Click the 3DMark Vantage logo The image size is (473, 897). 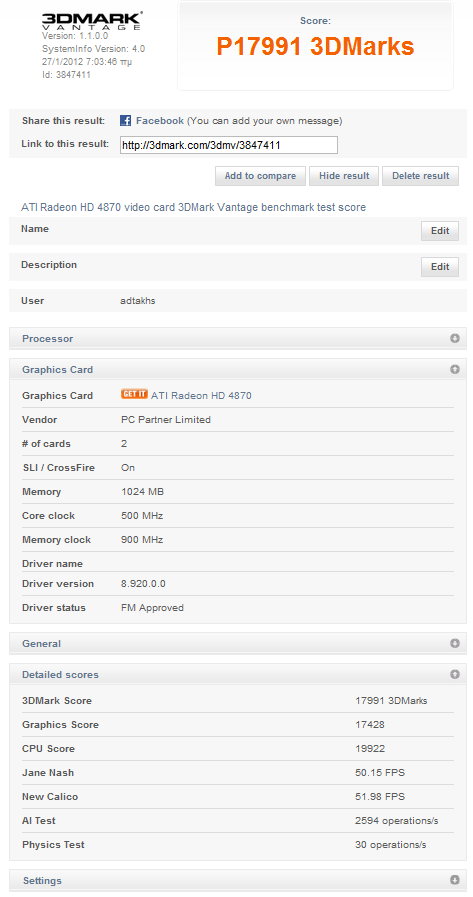(92, 20)
